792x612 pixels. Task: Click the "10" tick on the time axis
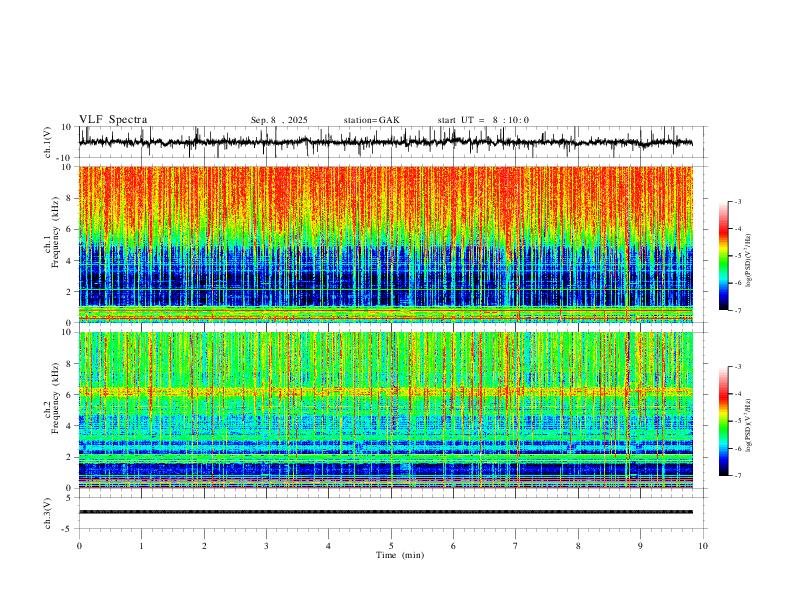click(x=703, y=546)
